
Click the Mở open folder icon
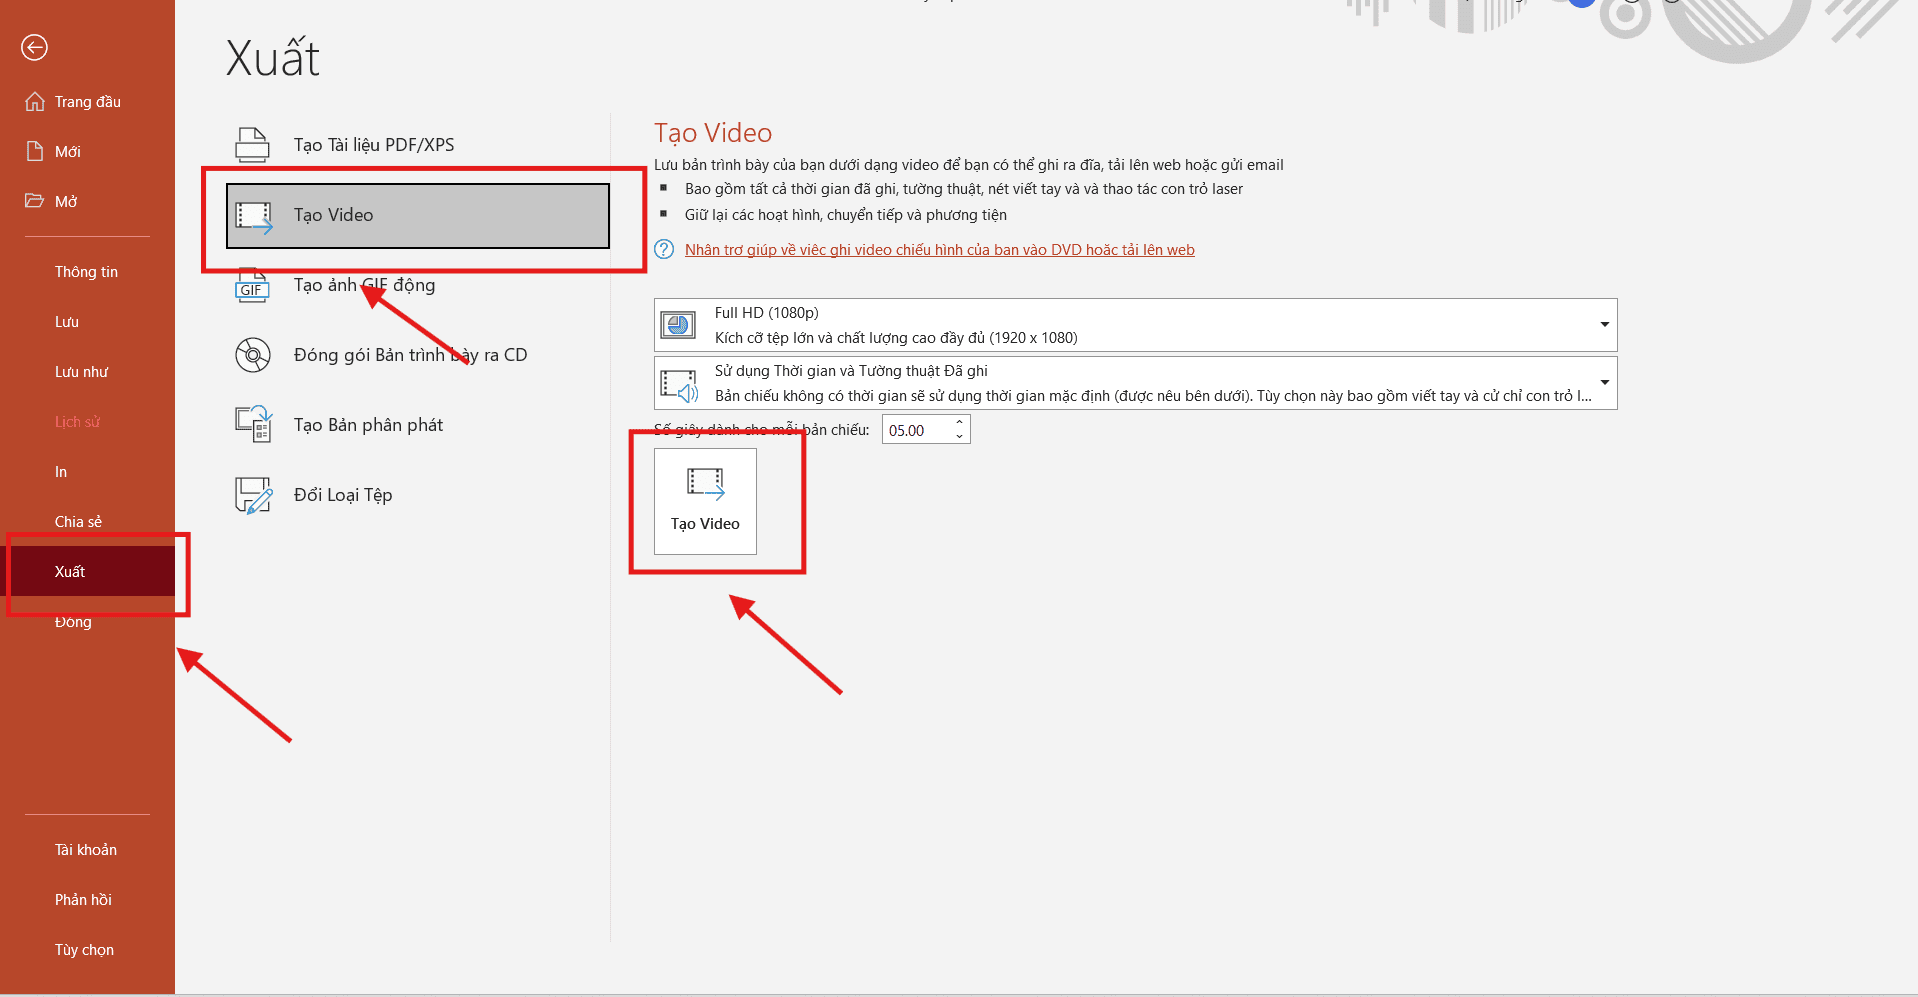35,201
